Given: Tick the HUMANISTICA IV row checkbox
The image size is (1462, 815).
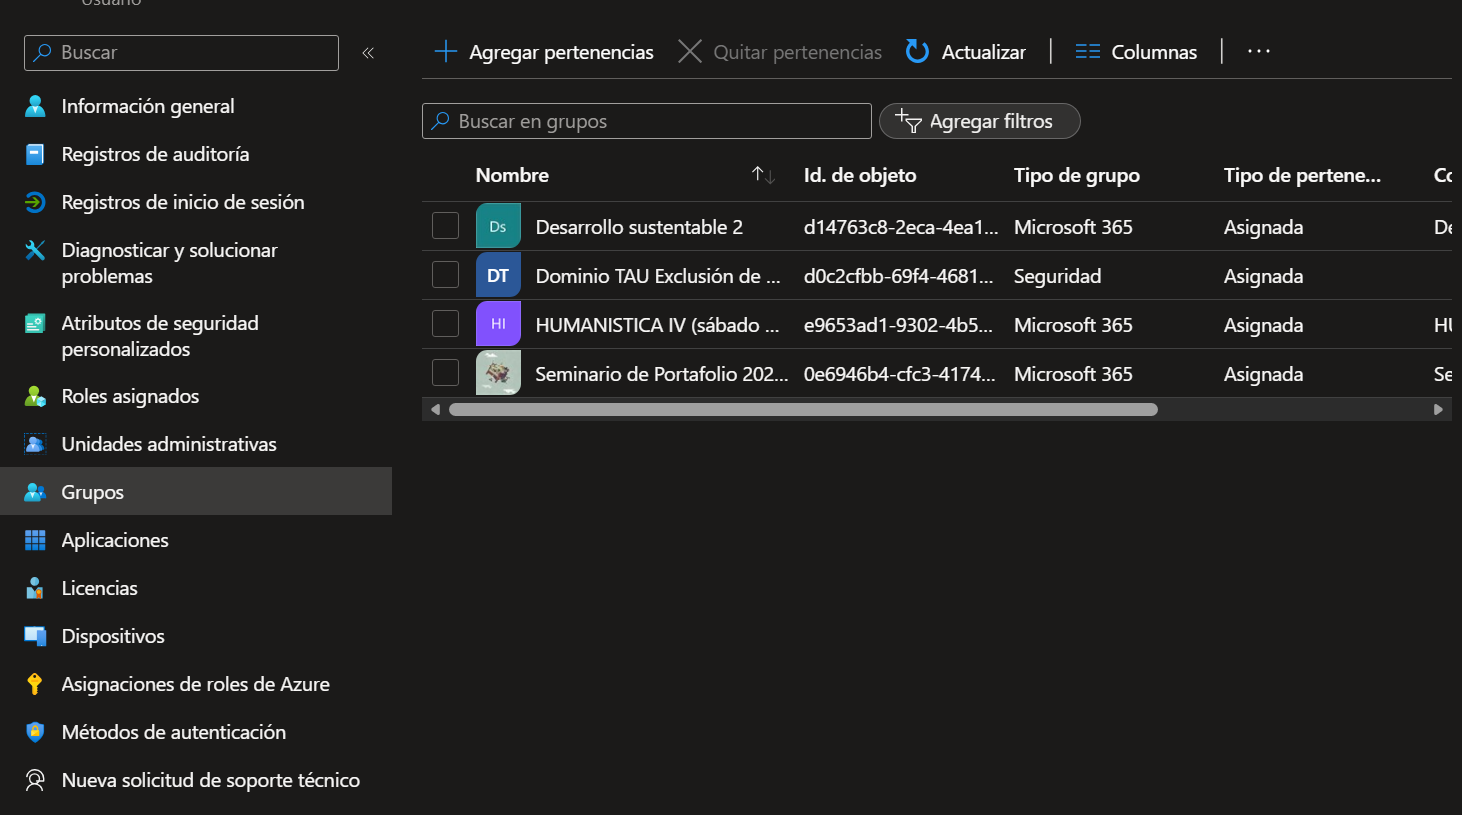Looking at the screenshot, I should (445, 324).
